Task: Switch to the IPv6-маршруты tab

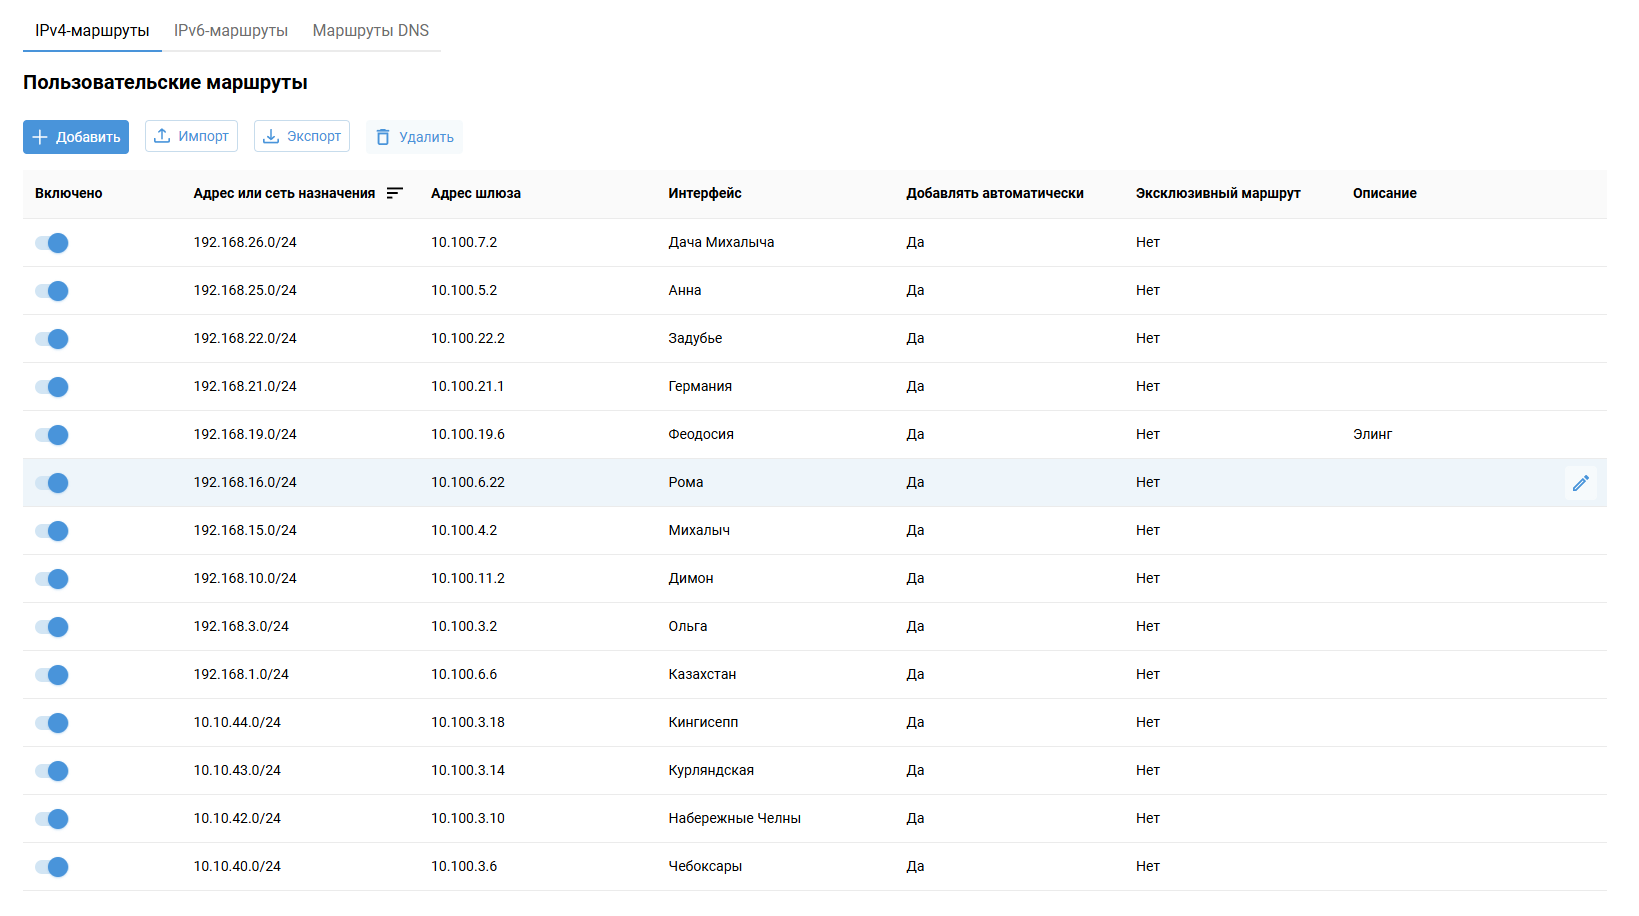Action: coord(231,31)
